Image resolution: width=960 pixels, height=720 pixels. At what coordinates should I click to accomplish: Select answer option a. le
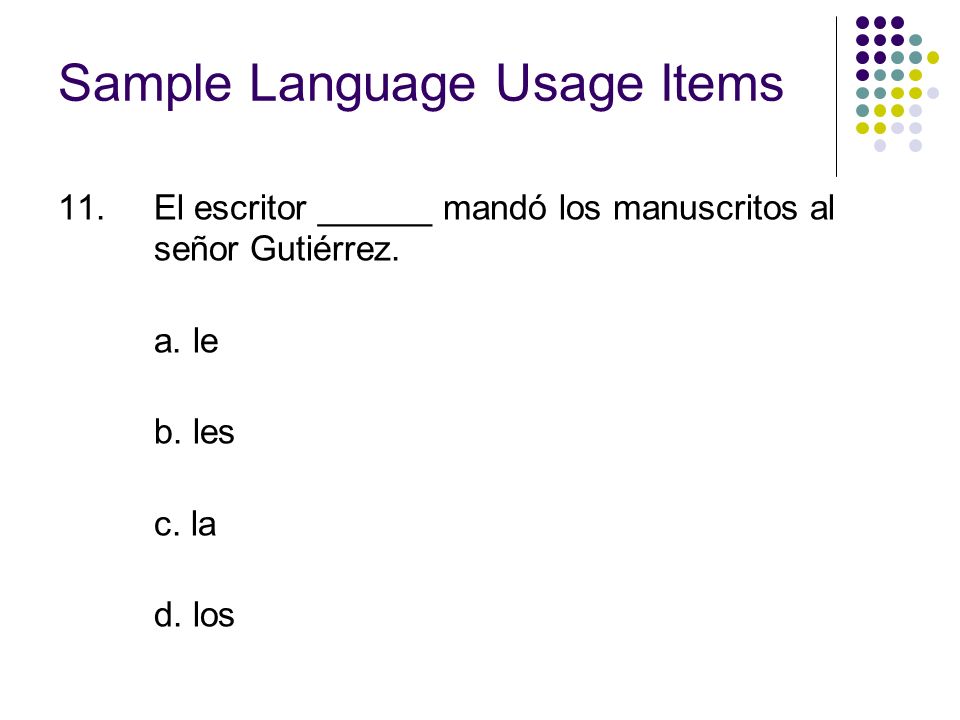(186, 340)
